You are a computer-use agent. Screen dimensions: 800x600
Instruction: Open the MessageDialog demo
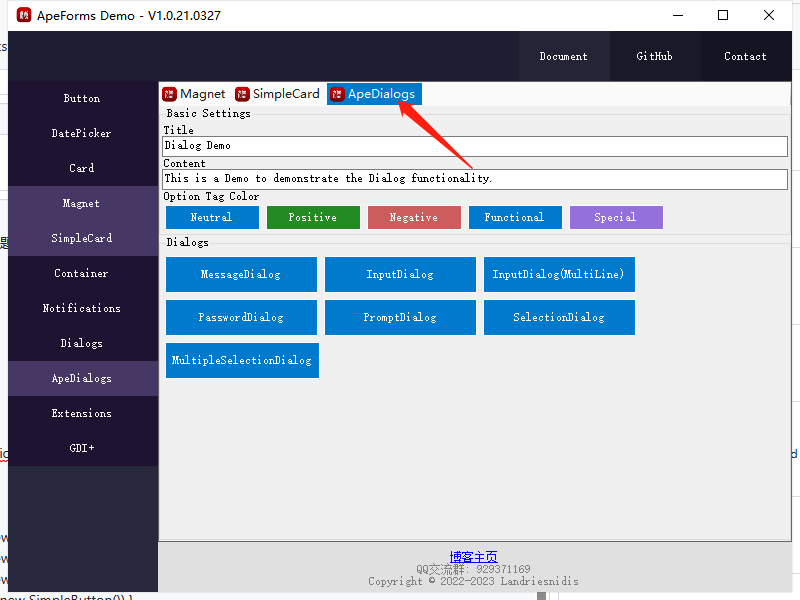[x=241, y=274]
